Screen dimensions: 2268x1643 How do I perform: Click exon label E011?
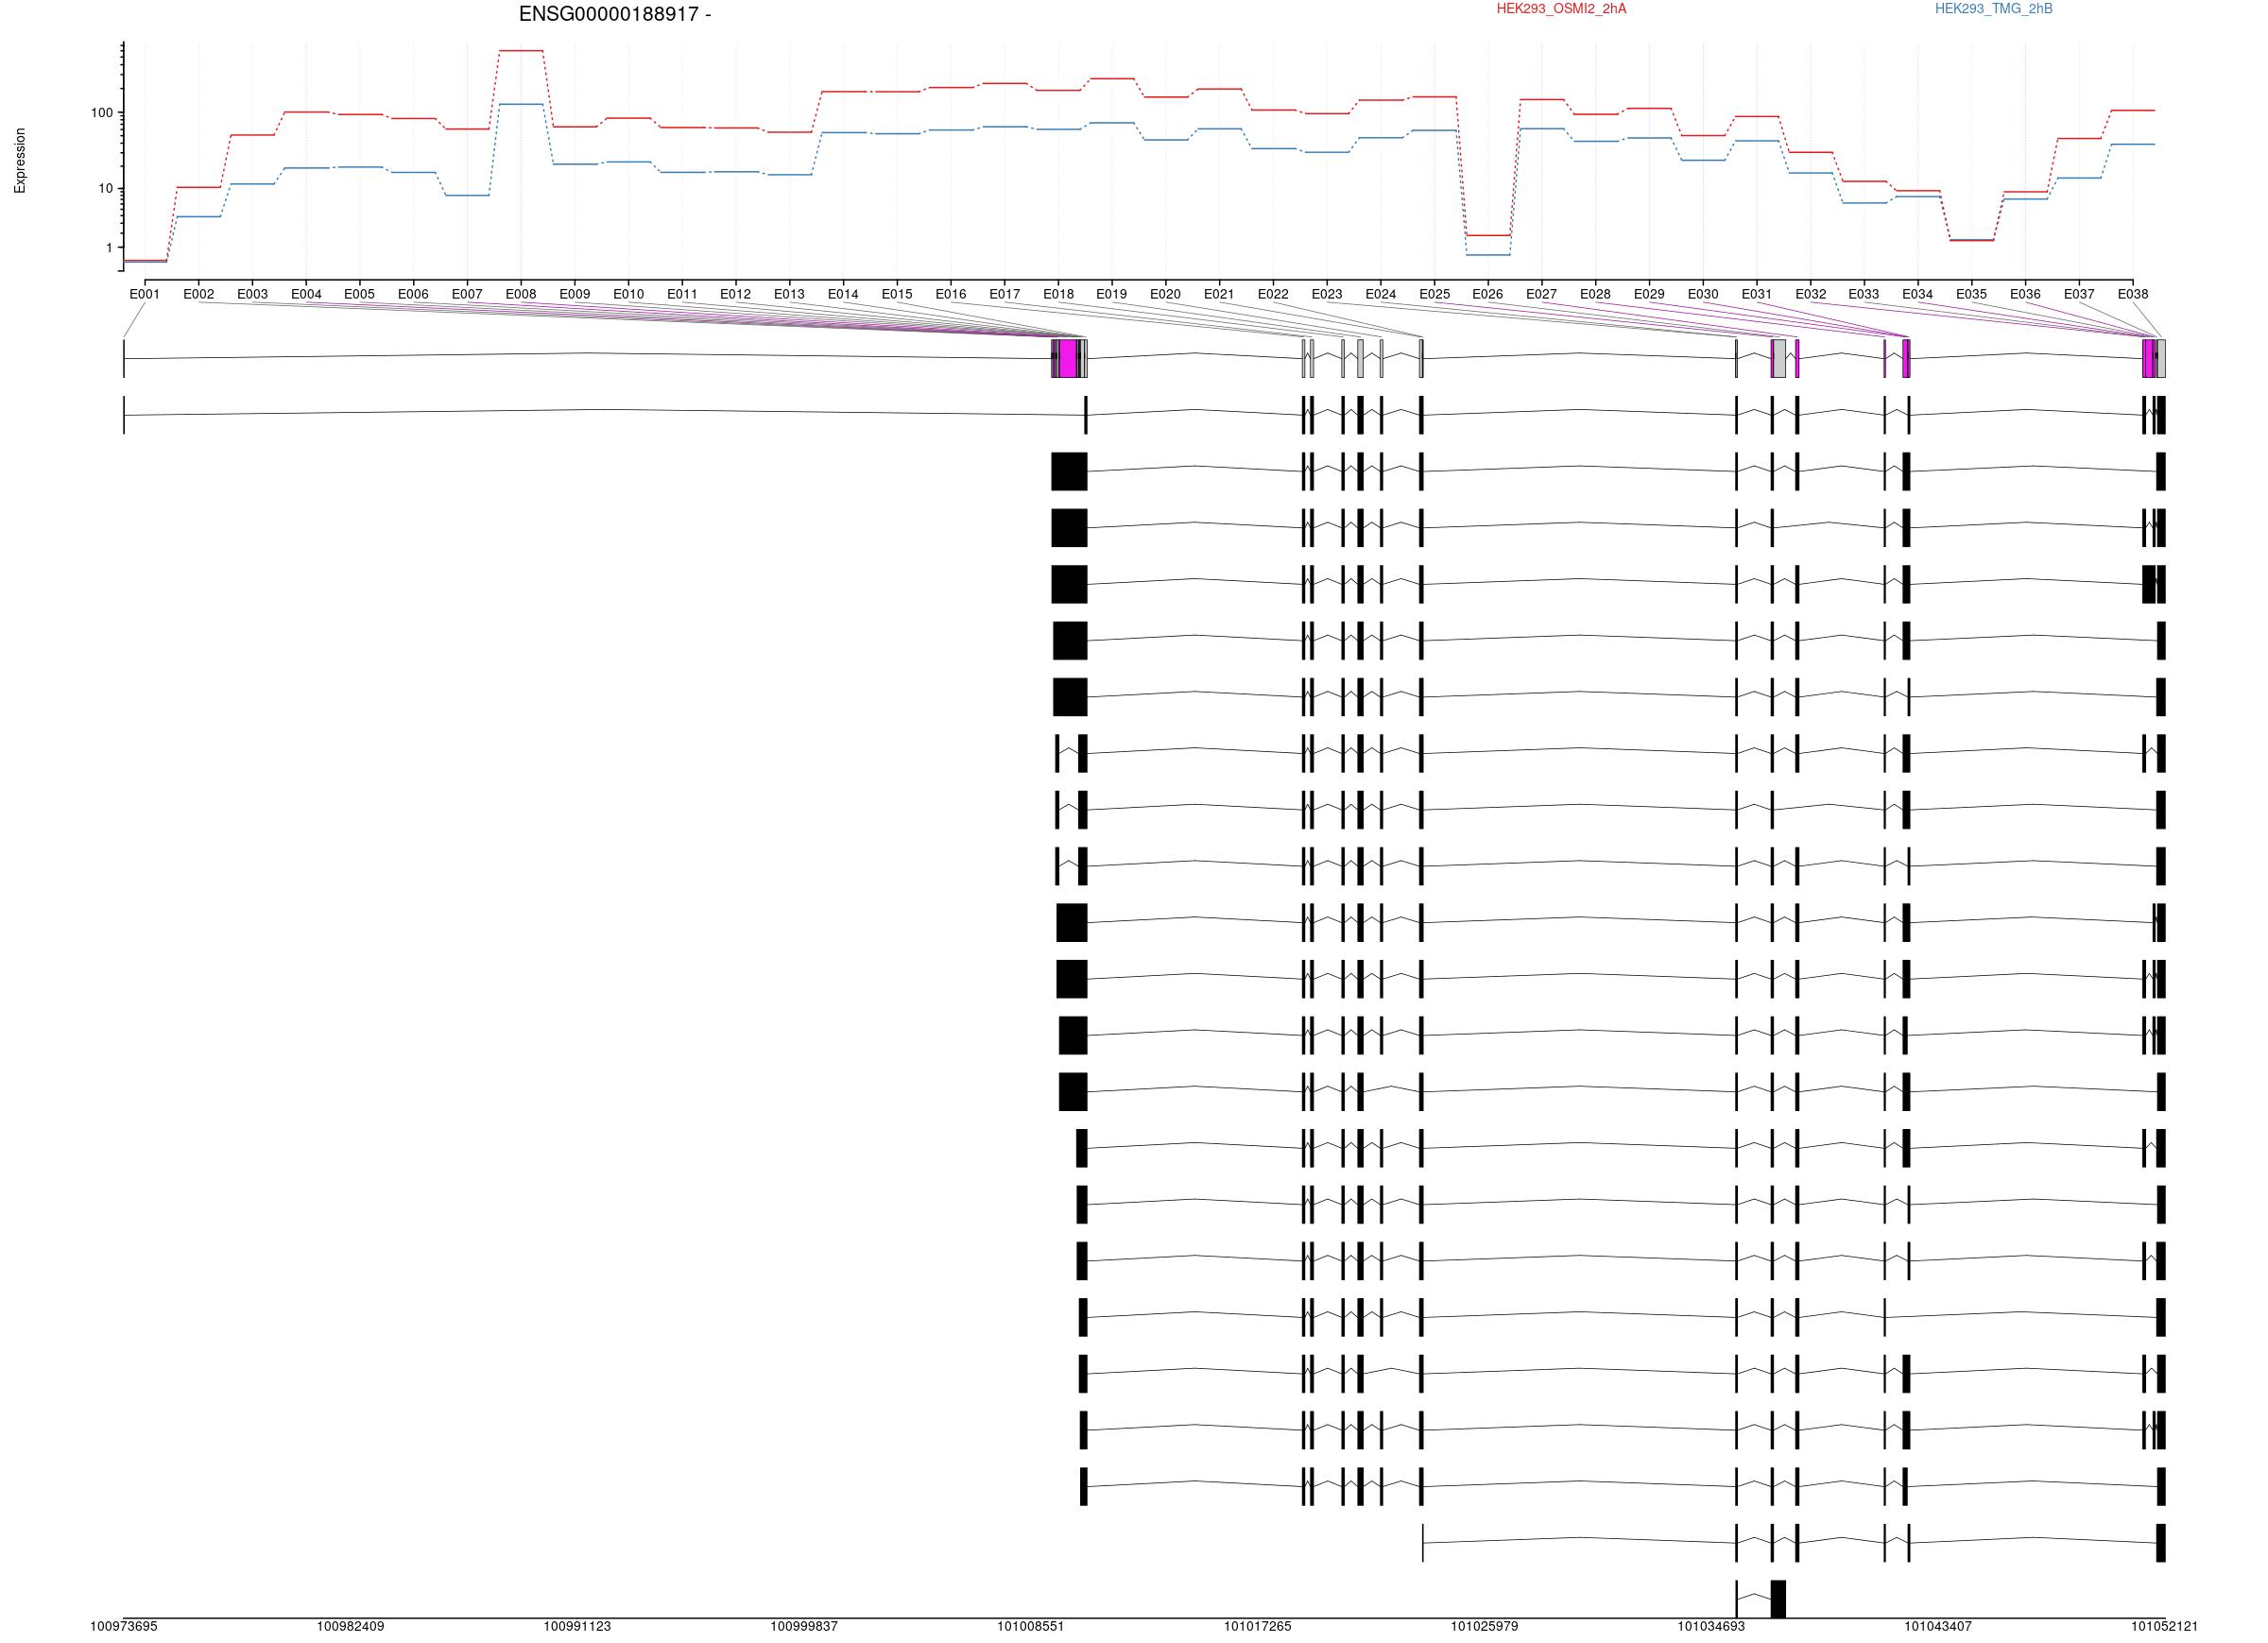pyautogui.click(x=682, y=294)
